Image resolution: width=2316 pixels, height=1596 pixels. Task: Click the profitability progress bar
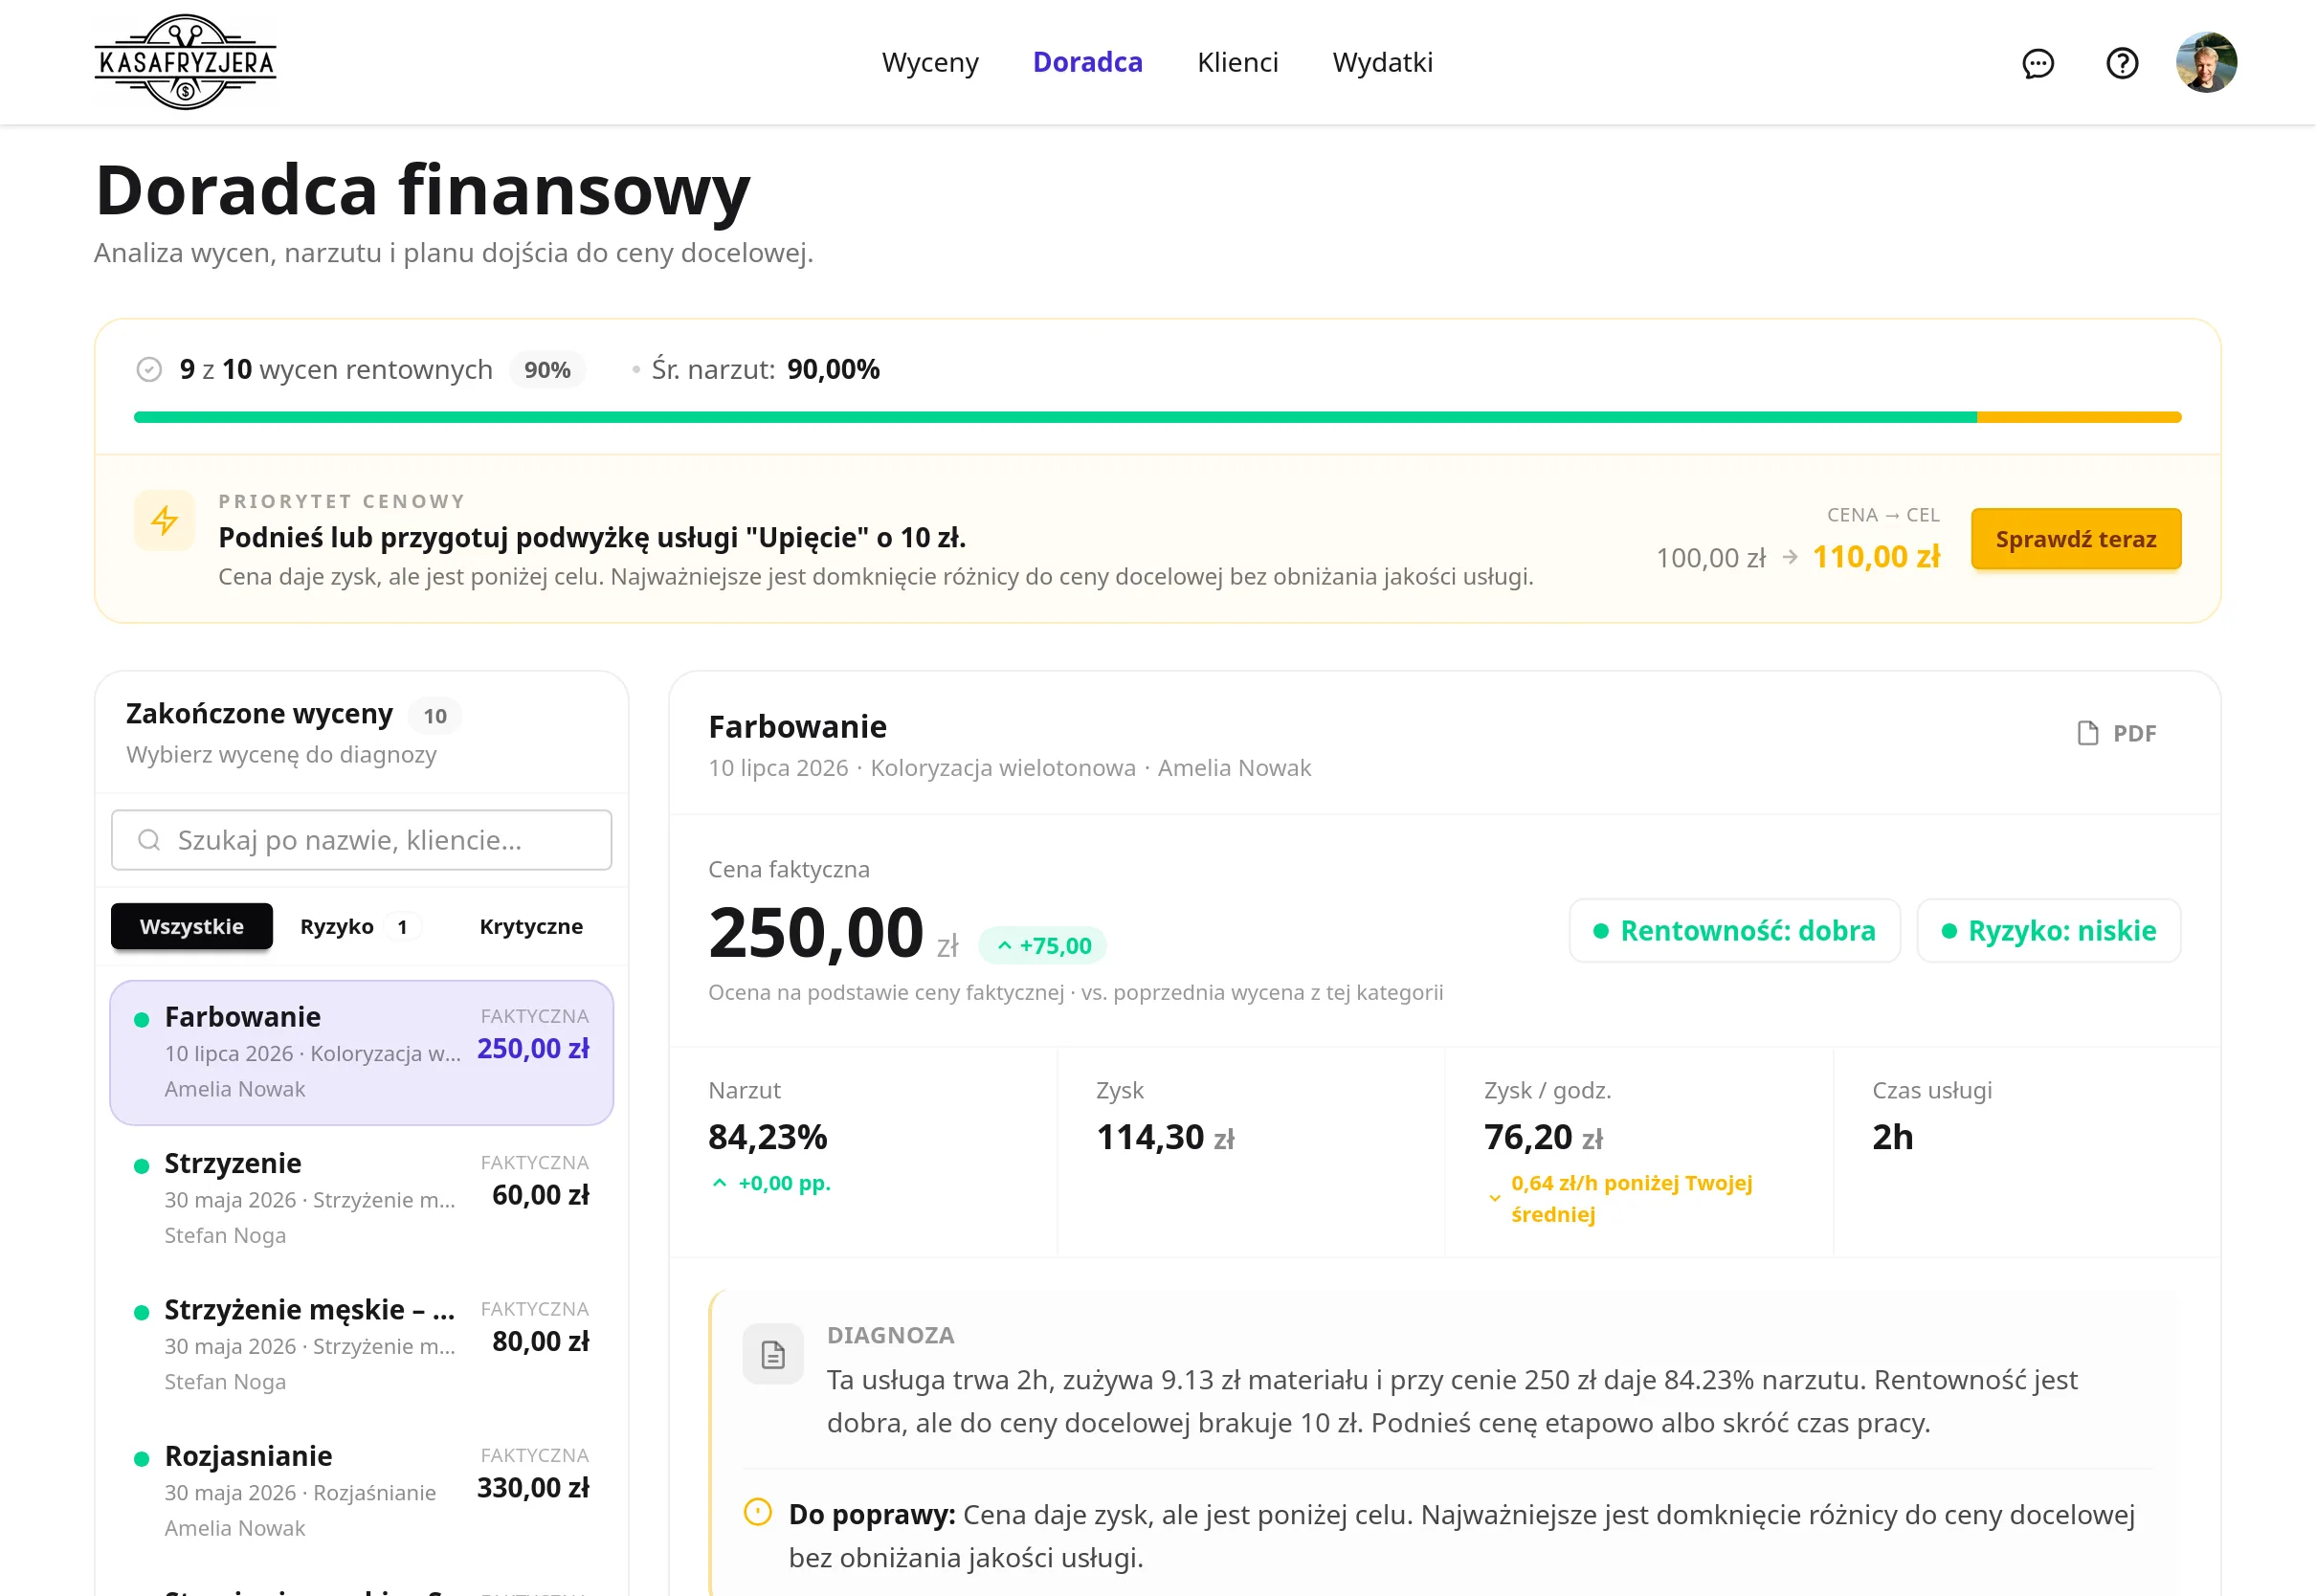click(x=1157, y=417)
